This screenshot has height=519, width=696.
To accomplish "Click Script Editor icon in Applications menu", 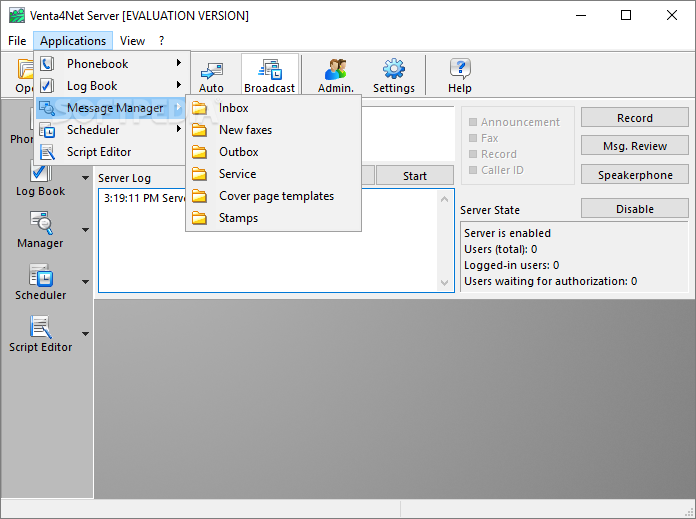I will (47, 152).
